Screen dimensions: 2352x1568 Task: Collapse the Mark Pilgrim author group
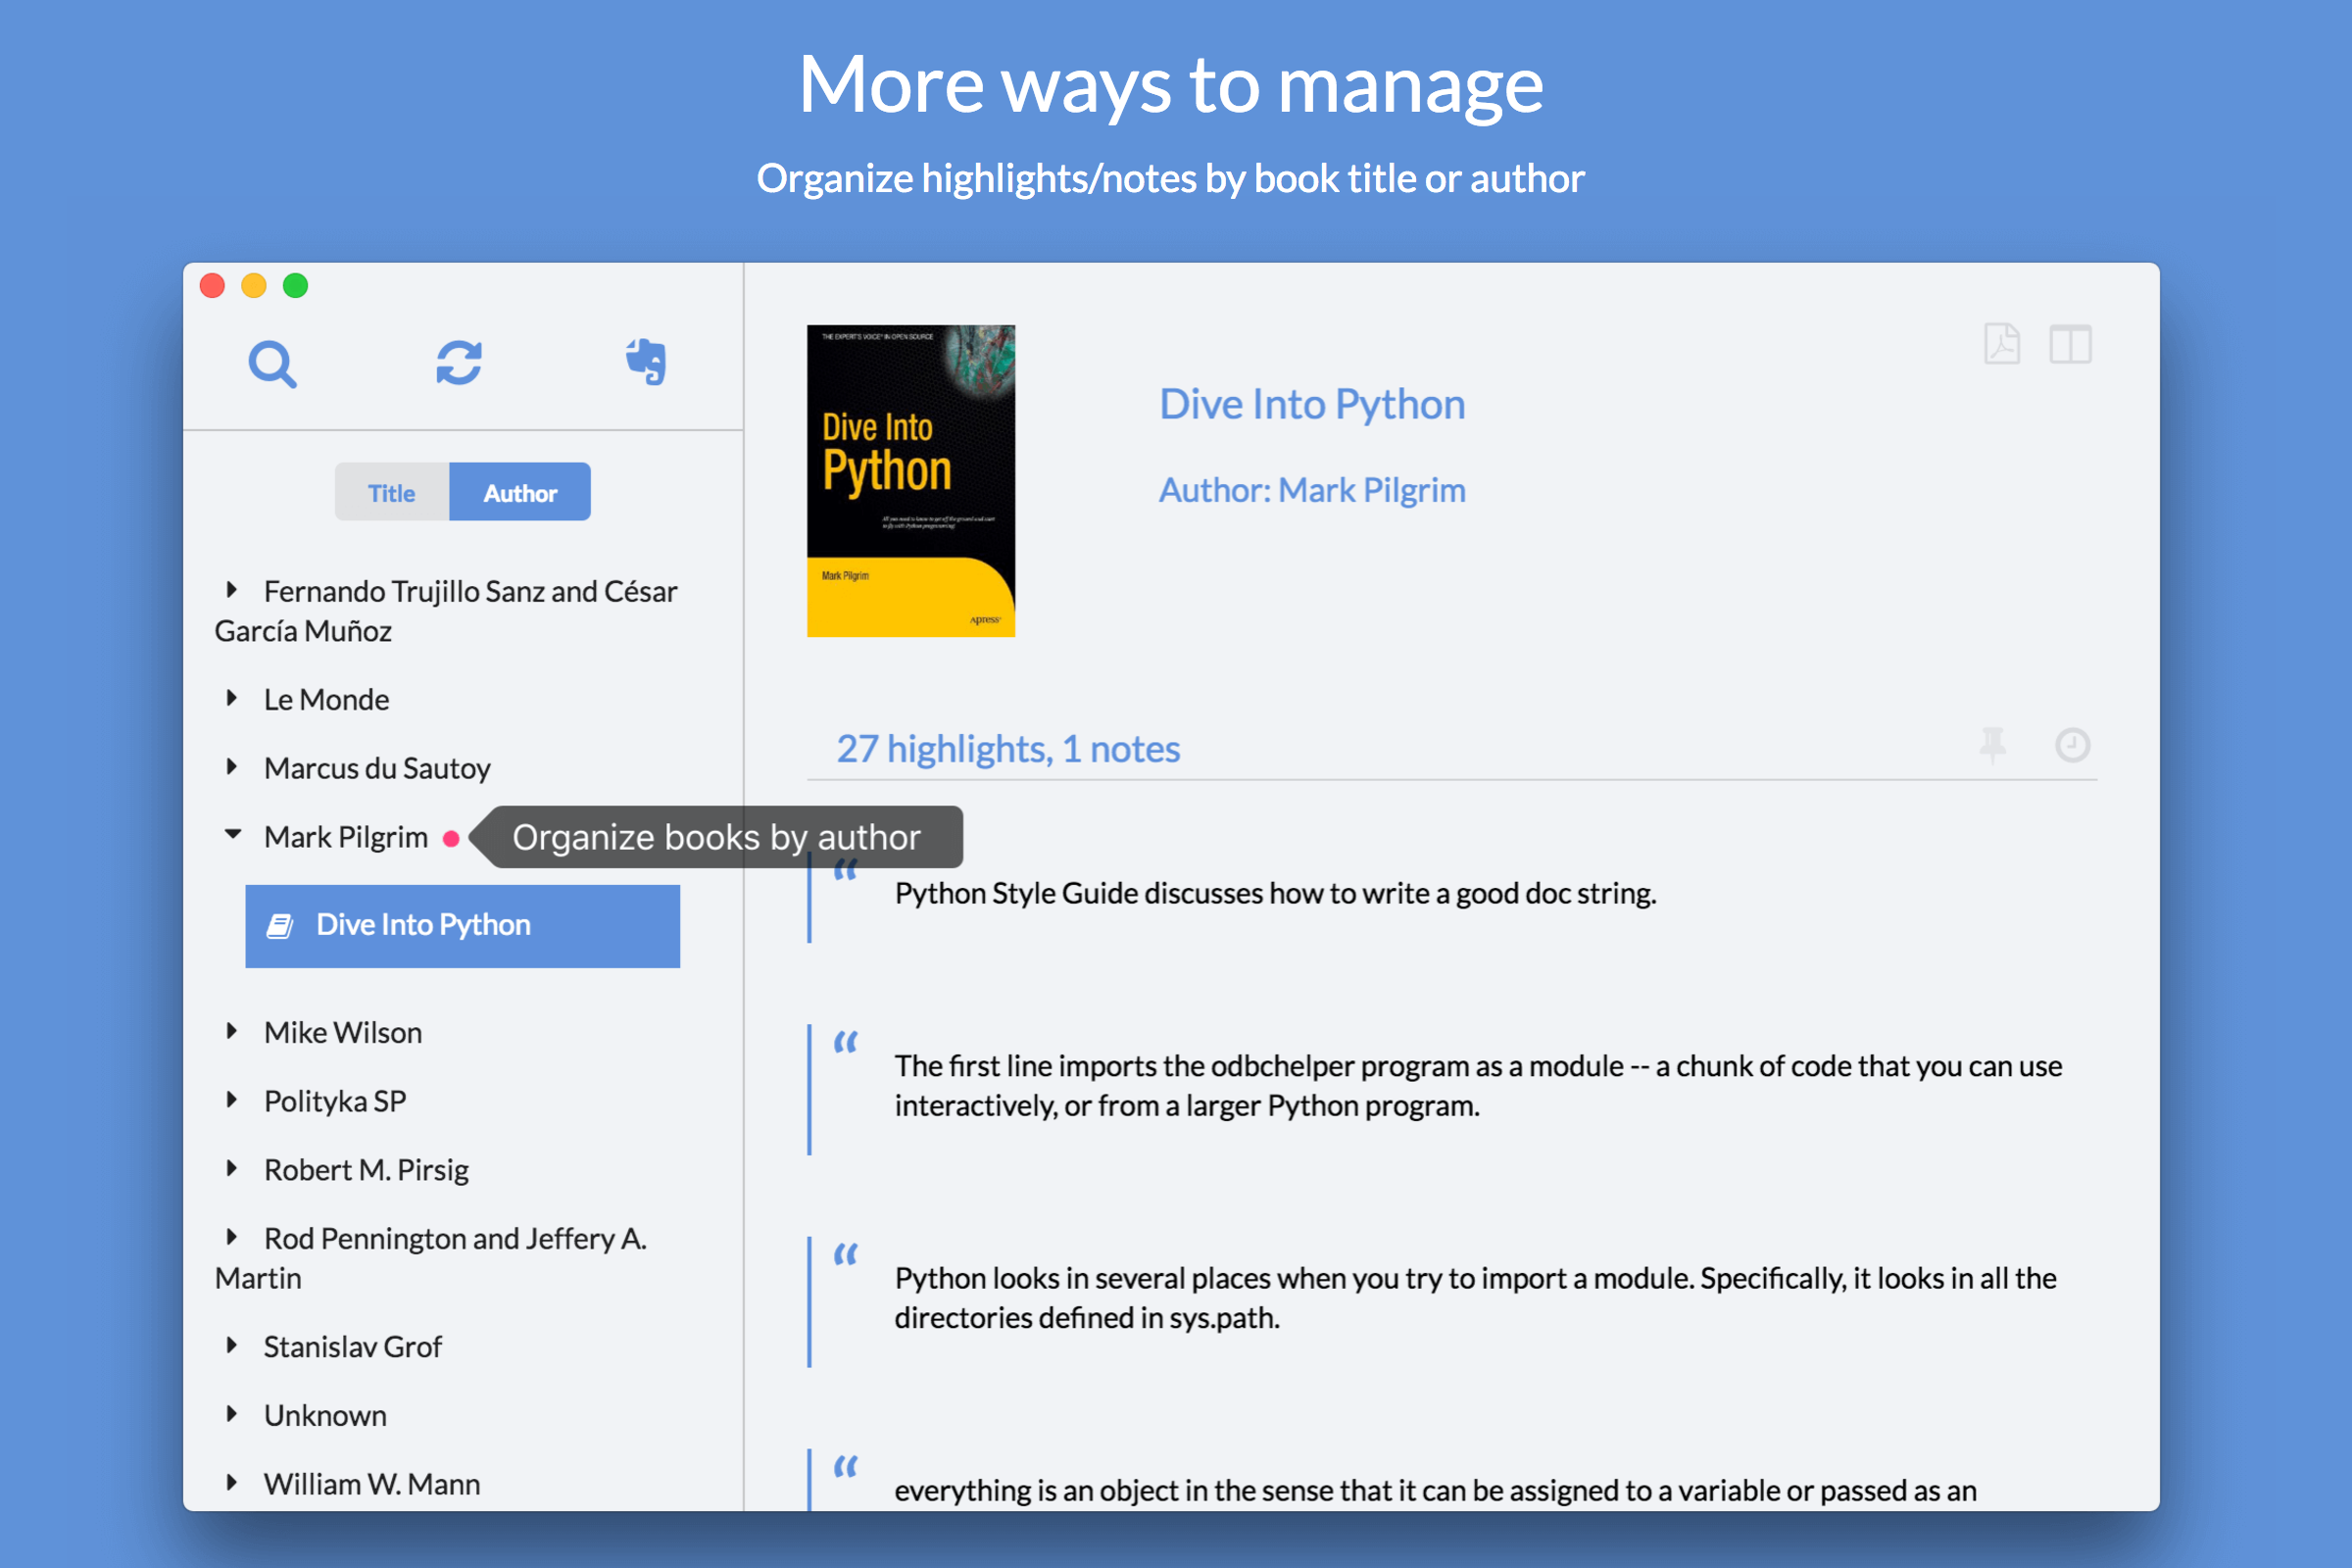tap(233, 834)
